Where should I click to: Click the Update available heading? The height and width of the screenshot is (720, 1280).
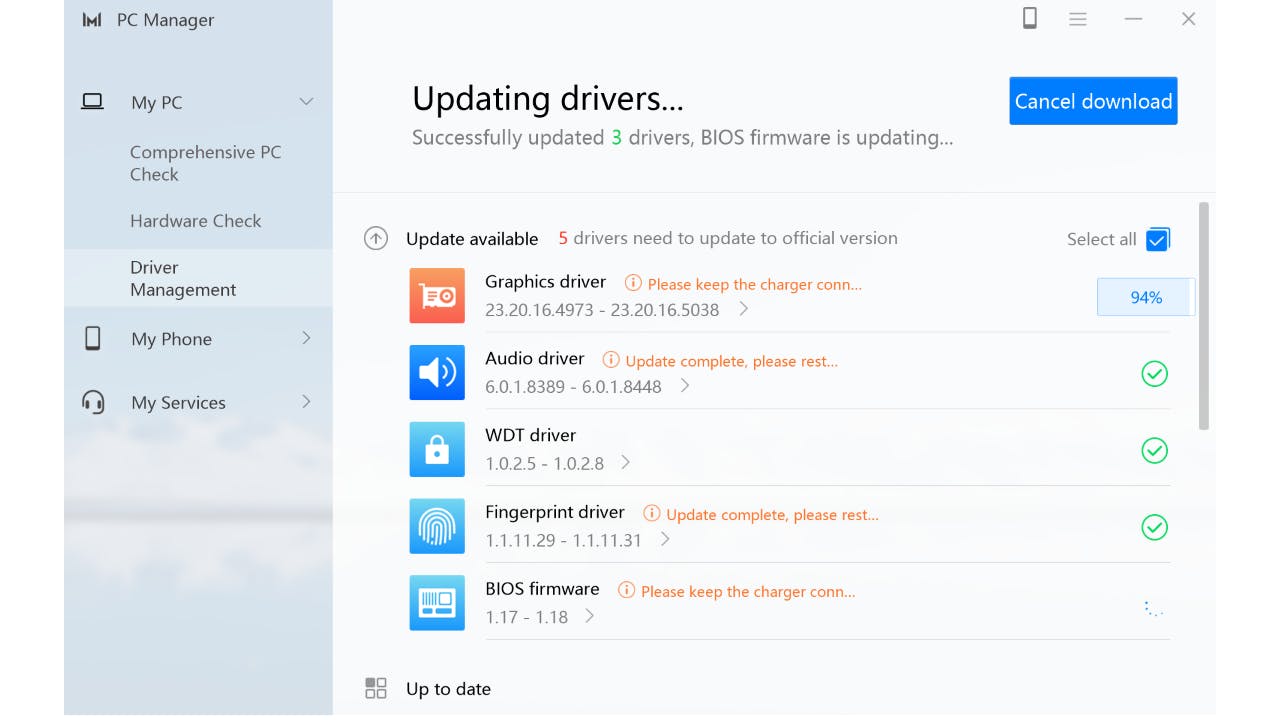[x=472, y=239]
